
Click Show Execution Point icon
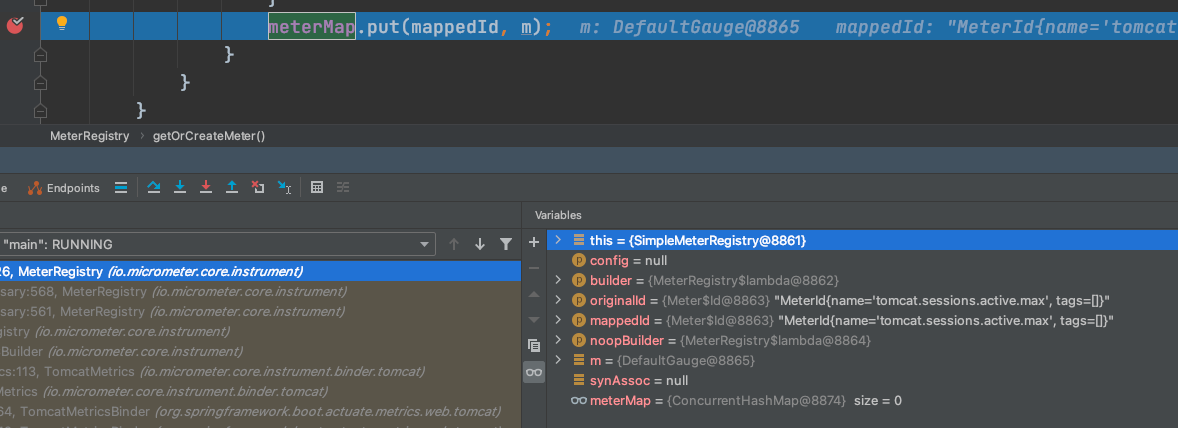click(x=120, y=188)
